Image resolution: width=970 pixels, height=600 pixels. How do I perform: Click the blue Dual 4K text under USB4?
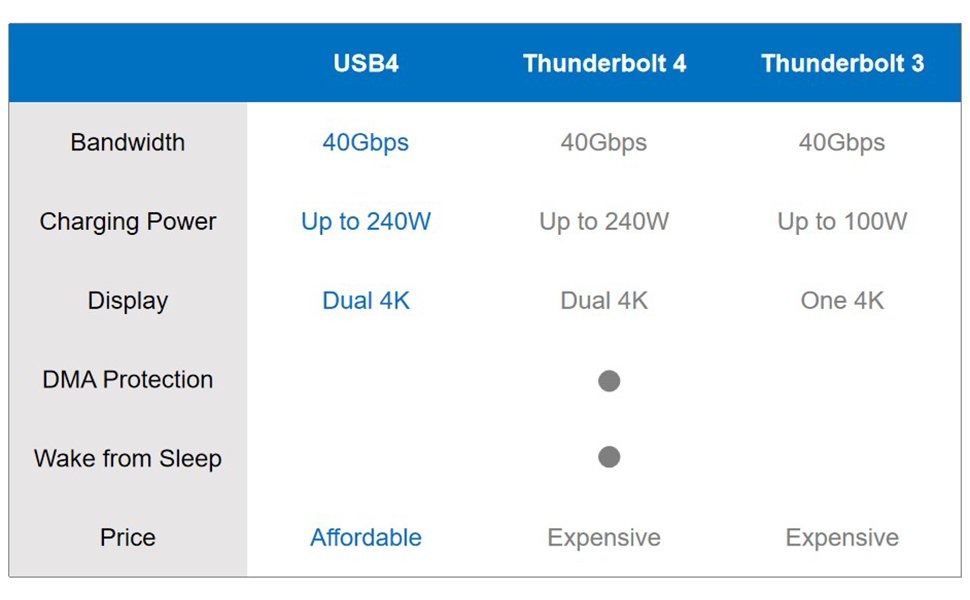366,300
